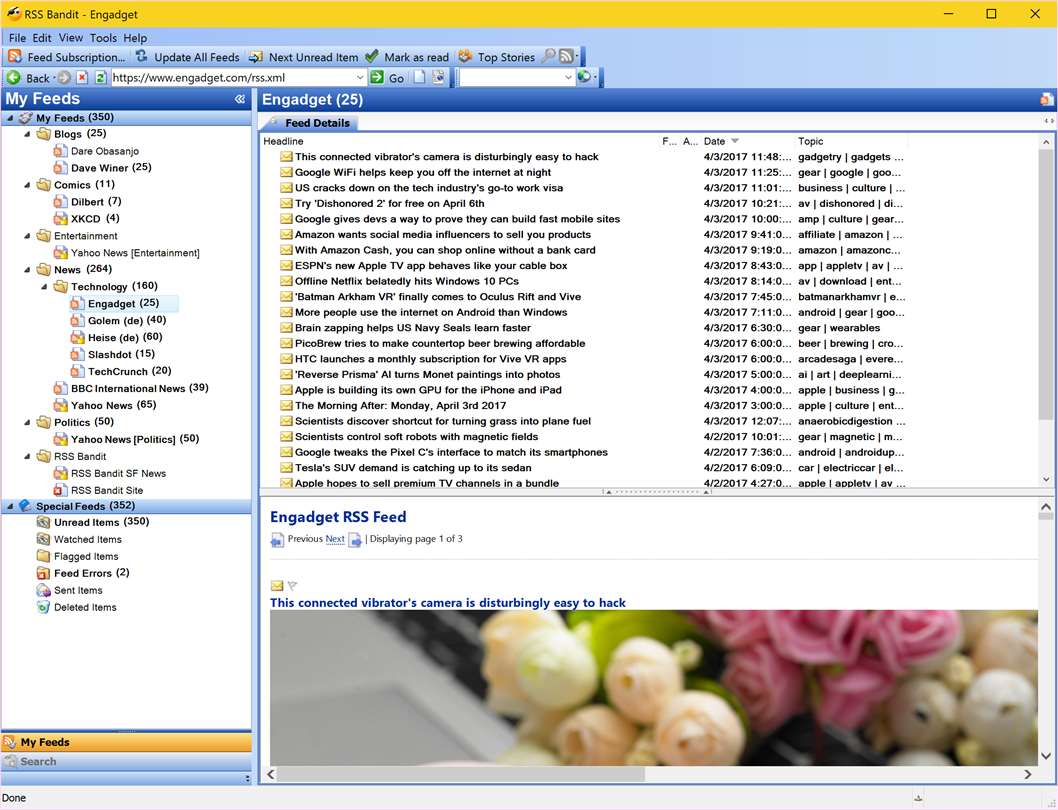
Task: Click Update All Feeds toolbar button
Action: 188,57
